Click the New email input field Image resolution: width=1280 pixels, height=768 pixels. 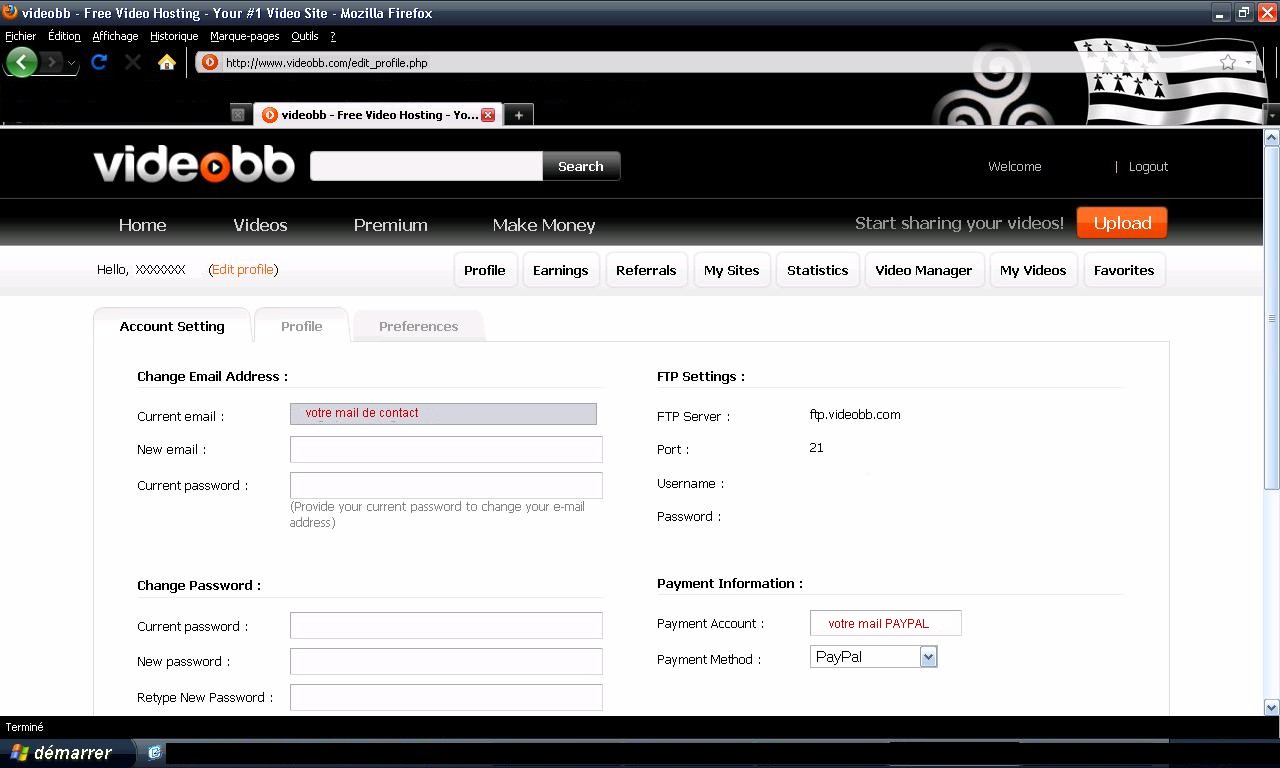pos(446,449)
